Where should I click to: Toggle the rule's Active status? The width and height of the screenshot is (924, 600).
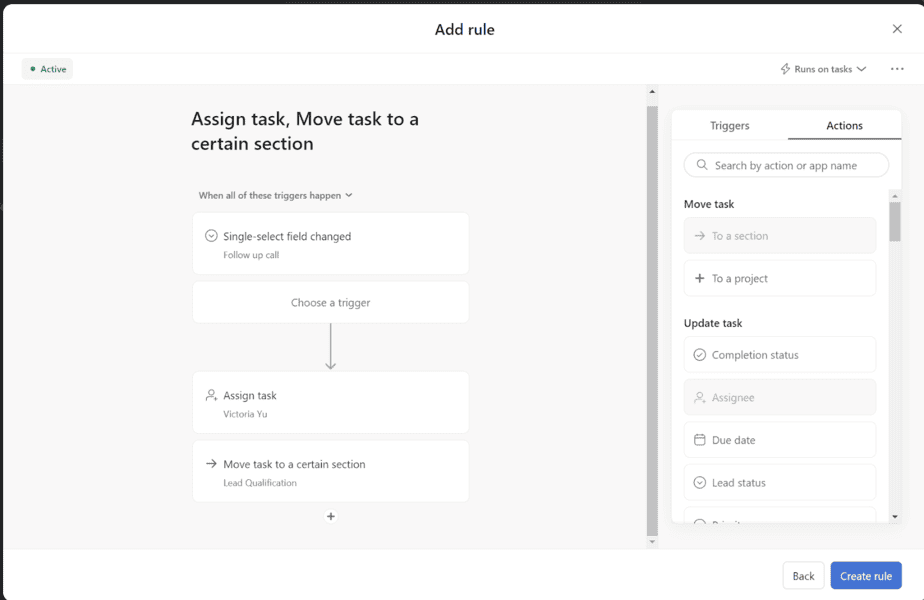point(47,68)
